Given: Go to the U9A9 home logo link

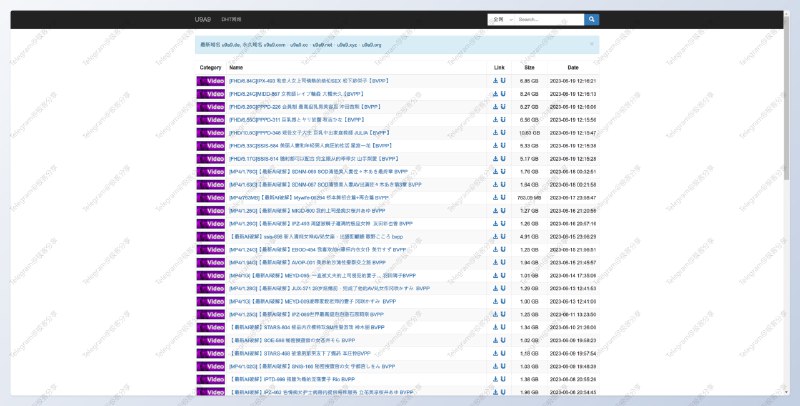Looking at the screenshot, I should coord(204,19).
